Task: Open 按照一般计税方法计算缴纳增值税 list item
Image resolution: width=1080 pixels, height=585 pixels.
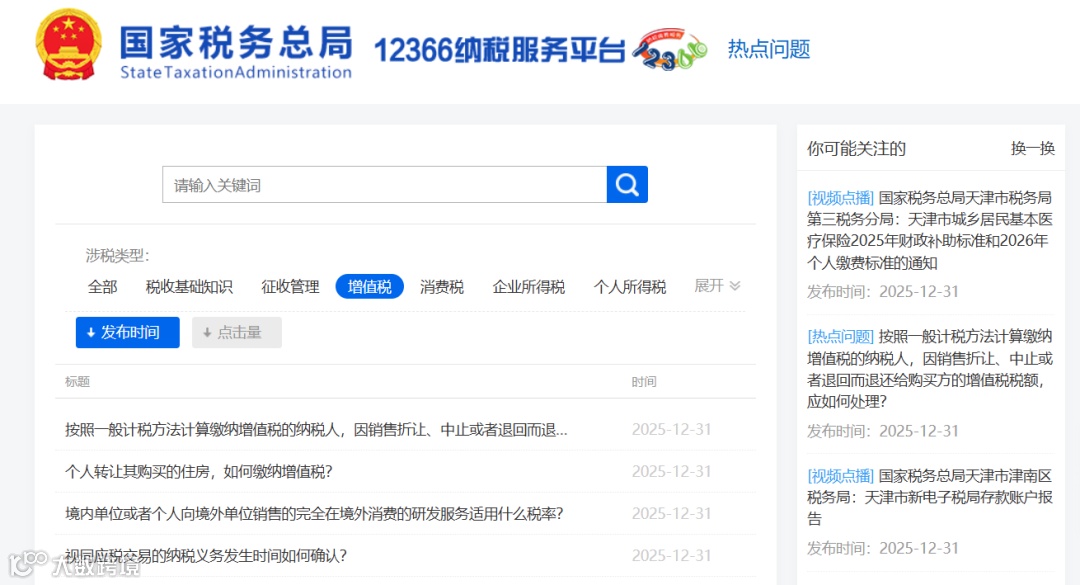Action: (316, 430)
